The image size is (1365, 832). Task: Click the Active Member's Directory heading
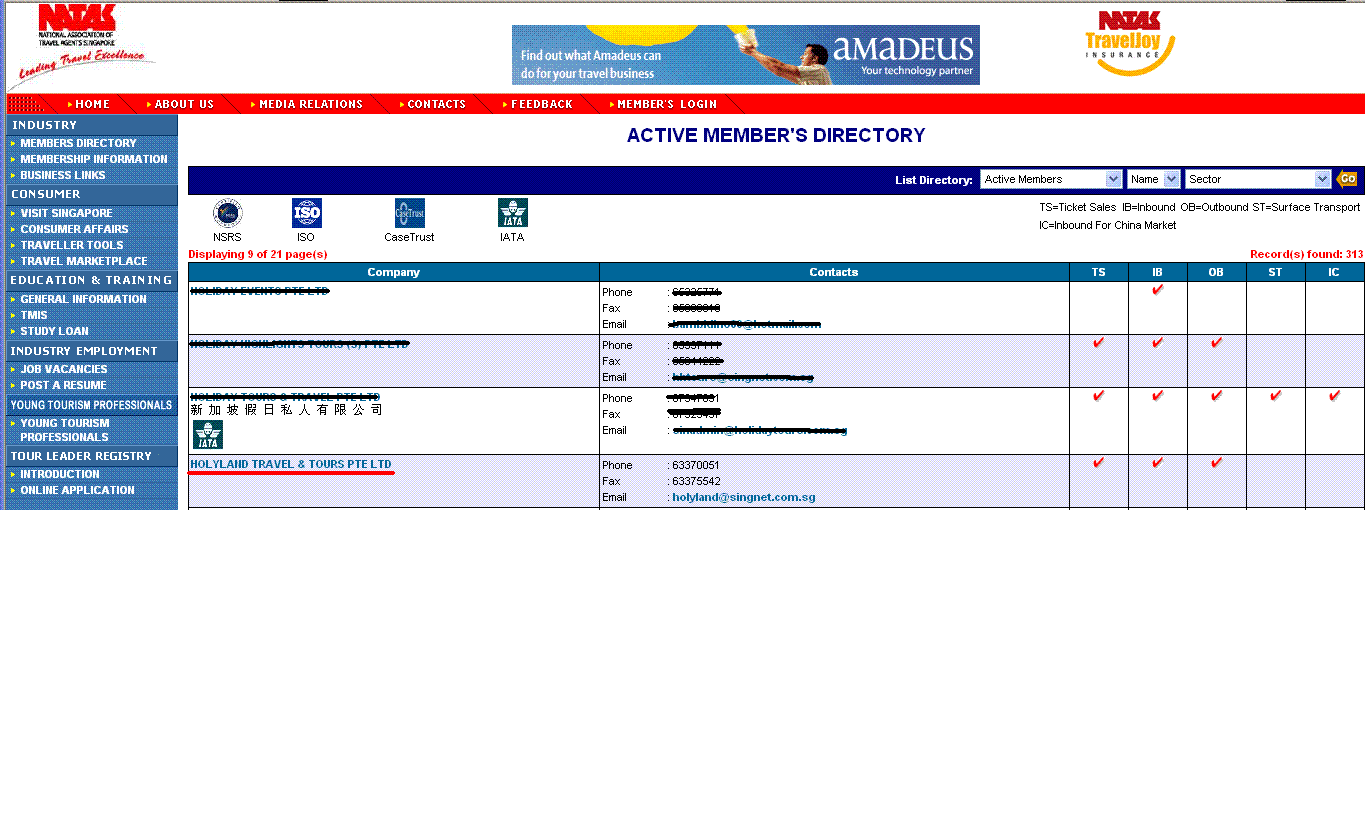[776, 135]
